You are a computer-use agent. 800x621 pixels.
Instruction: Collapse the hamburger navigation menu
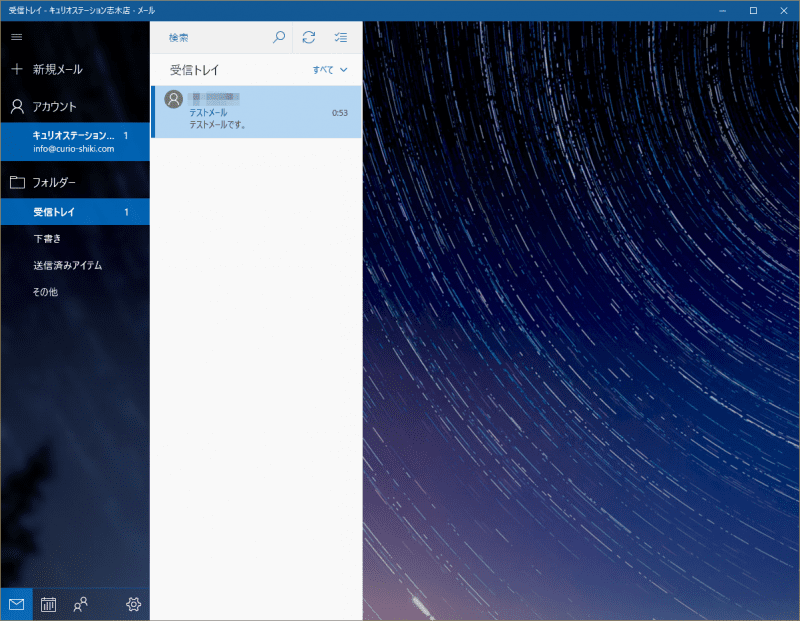pyautogui.click(x=17, y=37)
